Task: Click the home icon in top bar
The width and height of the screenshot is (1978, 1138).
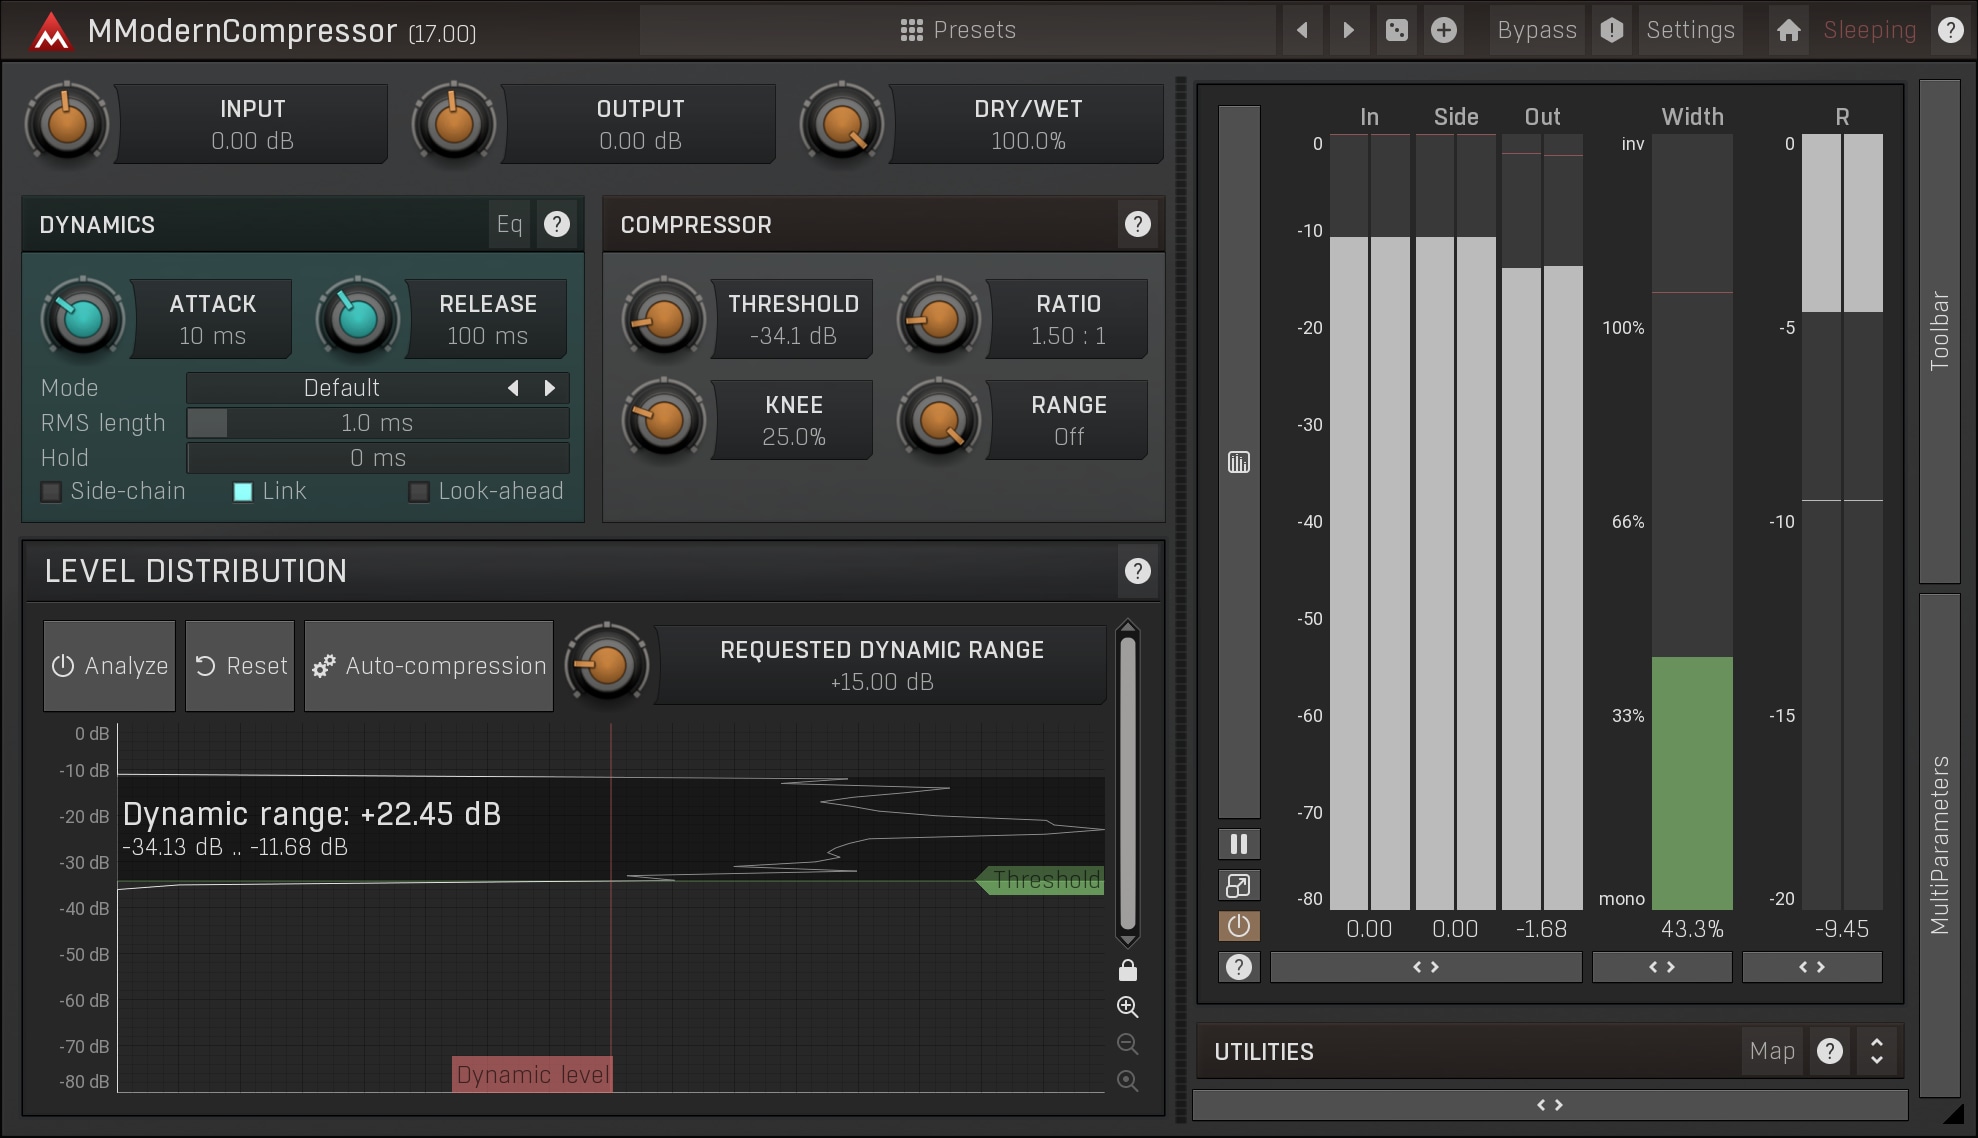Action: [1788, 30]
